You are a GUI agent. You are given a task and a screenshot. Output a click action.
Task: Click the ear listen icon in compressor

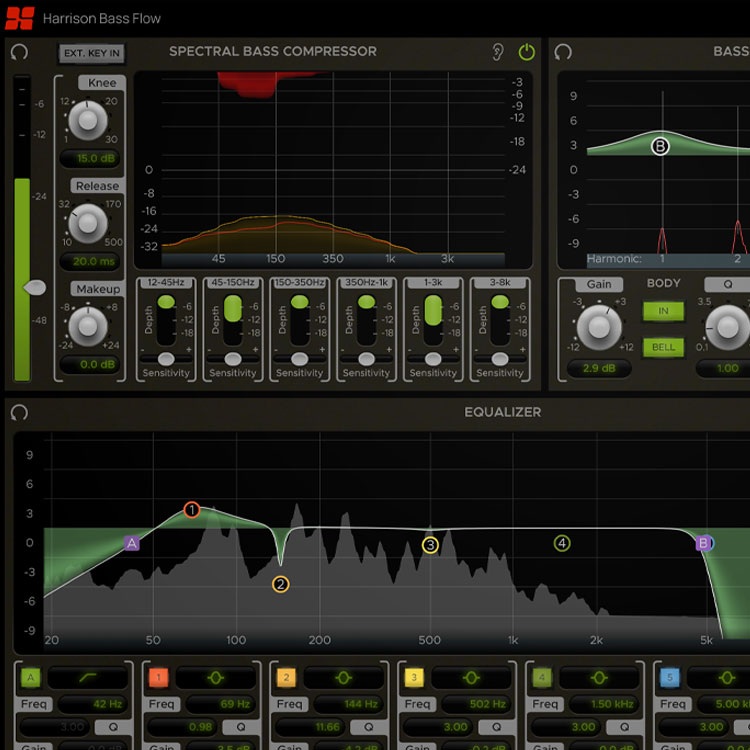pos(497,52)
